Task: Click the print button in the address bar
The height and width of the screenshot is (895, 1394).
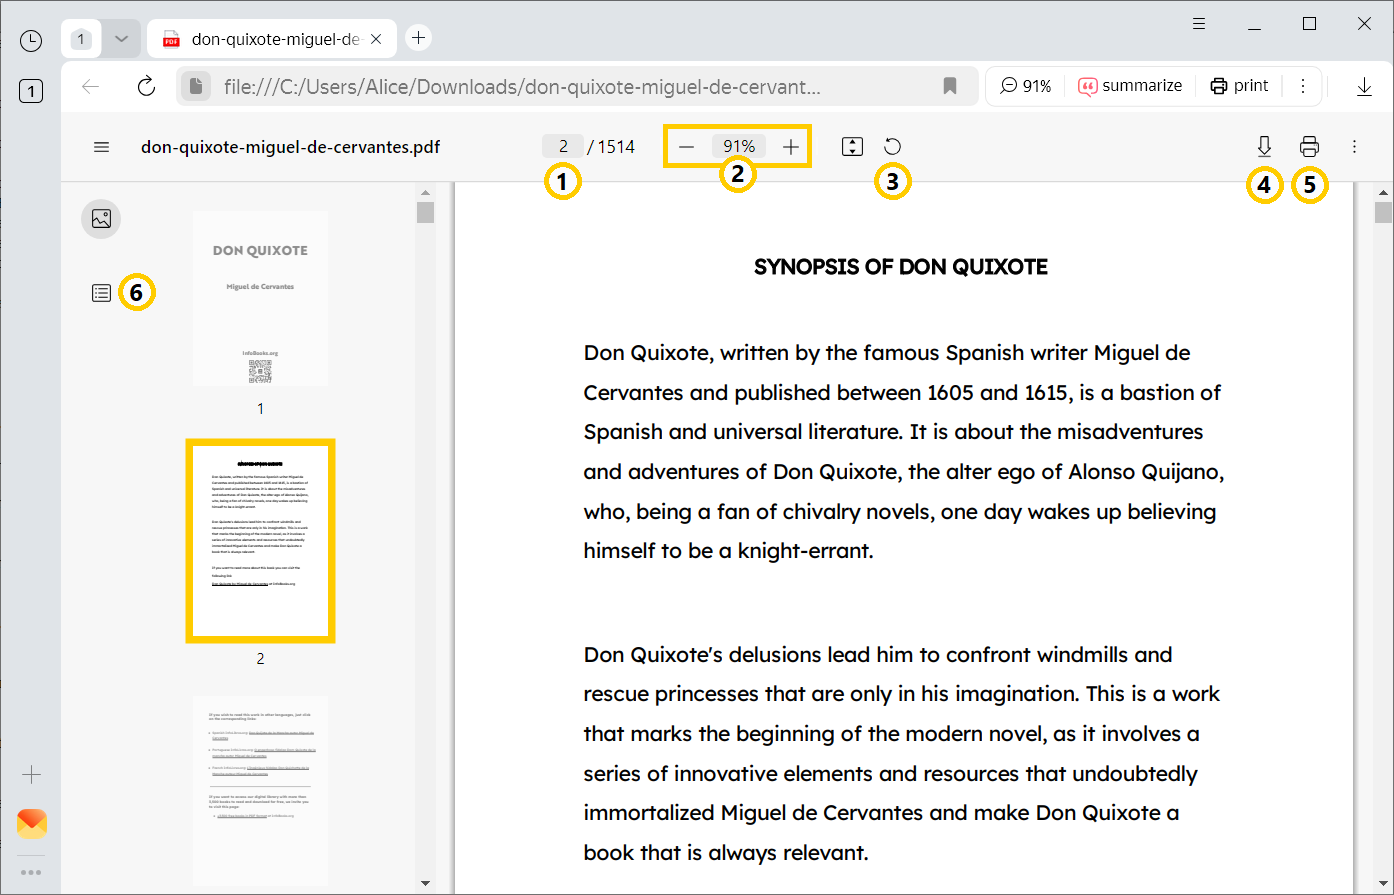Action: click(x=1239, y=86)
